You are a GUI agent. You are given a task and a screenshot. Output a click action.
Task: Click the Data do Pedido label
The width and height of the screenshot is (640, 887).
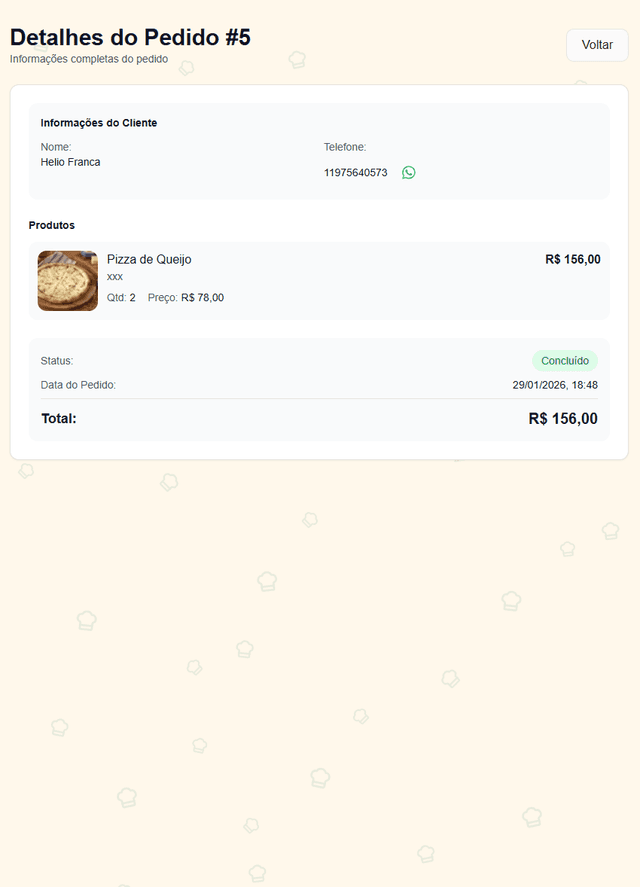click(x=78, y=385)
